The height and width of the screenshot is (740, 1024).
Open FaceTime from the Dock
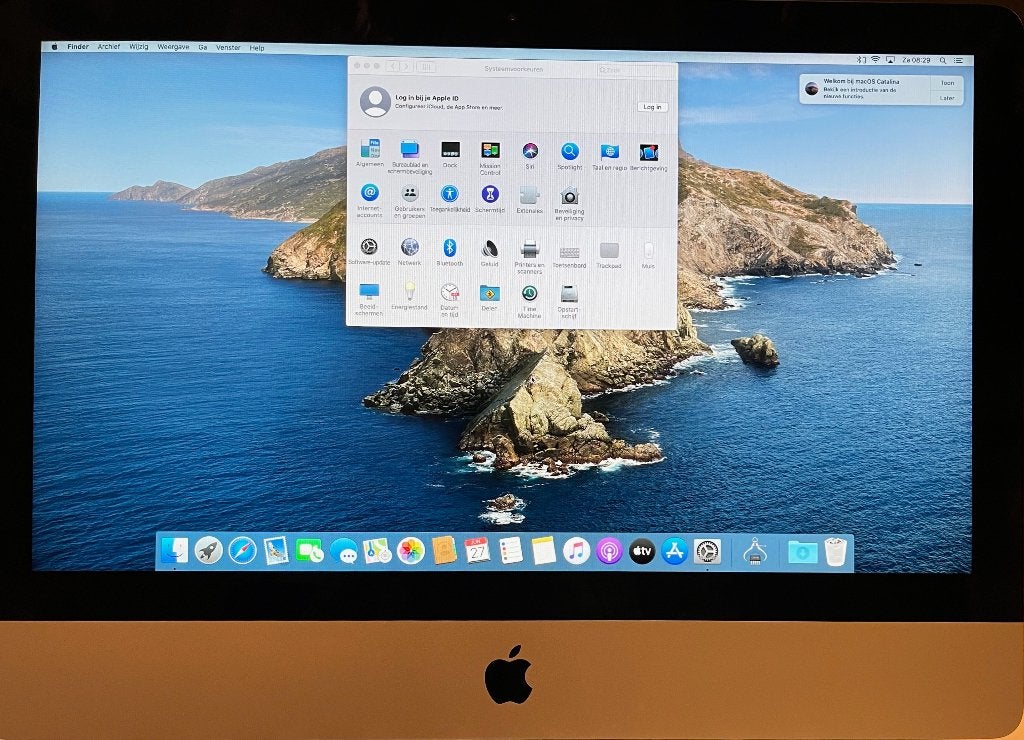[x=310, y=551]
